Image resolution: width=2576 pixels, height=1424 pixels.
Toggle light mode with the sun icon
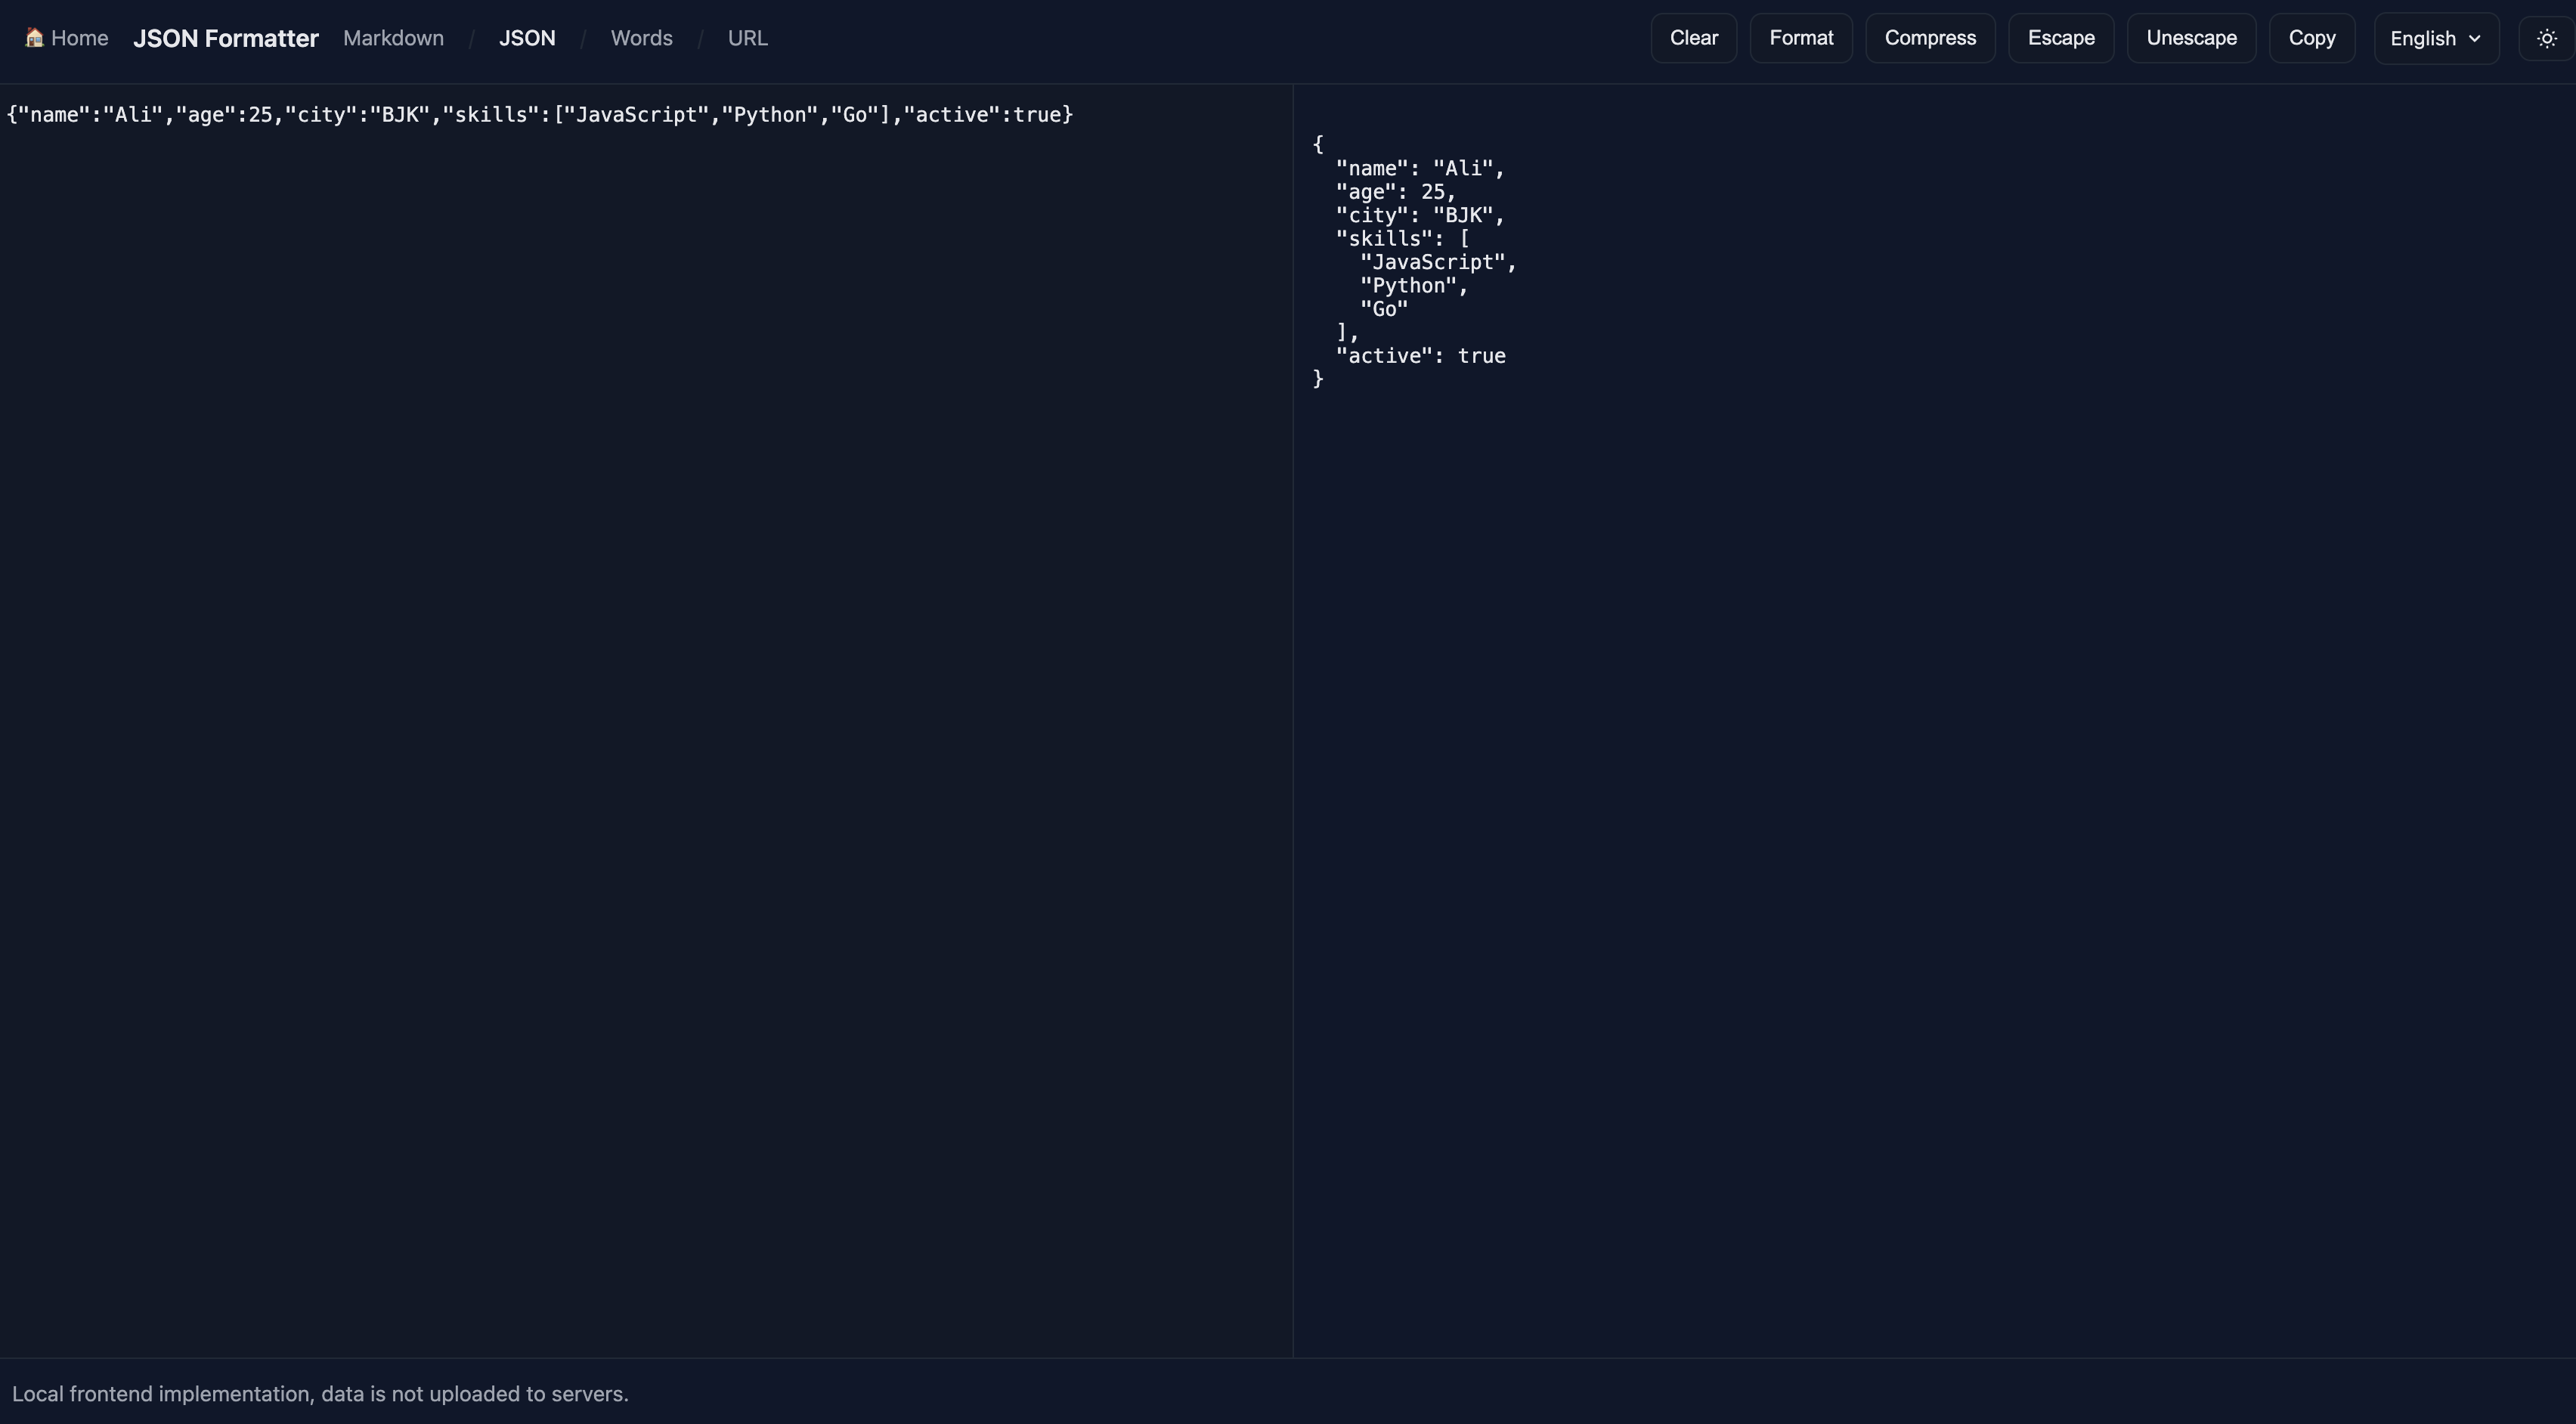pyautogui.click(x=2545, y=37)
